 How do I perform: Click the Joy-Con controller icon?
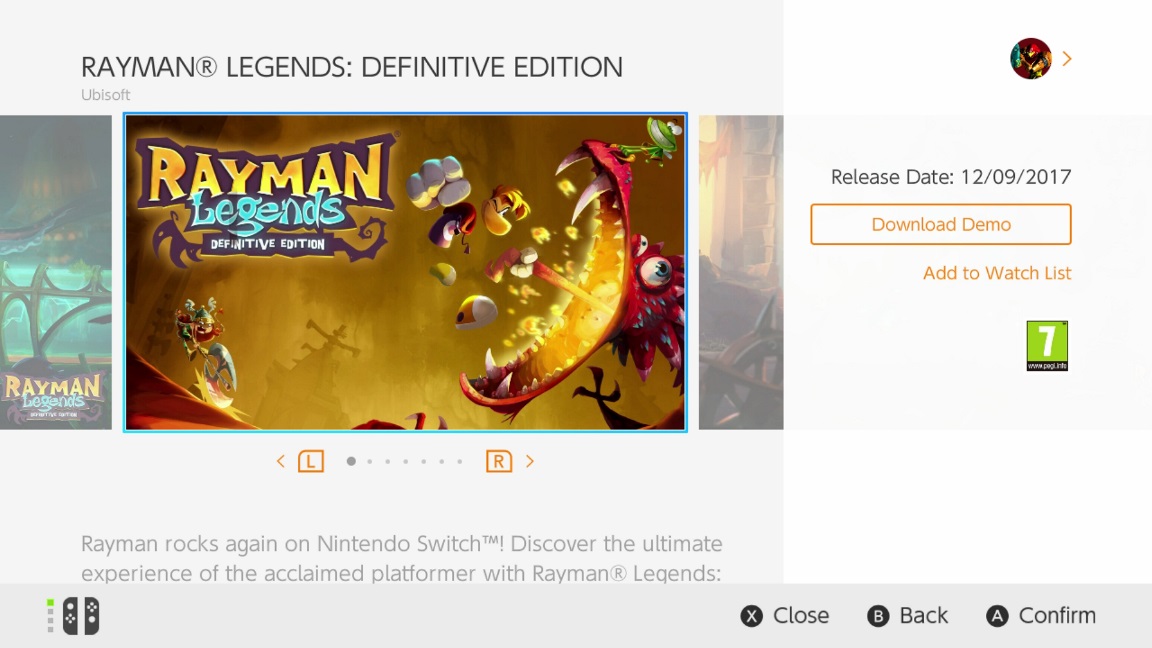[x=80, y=616]
